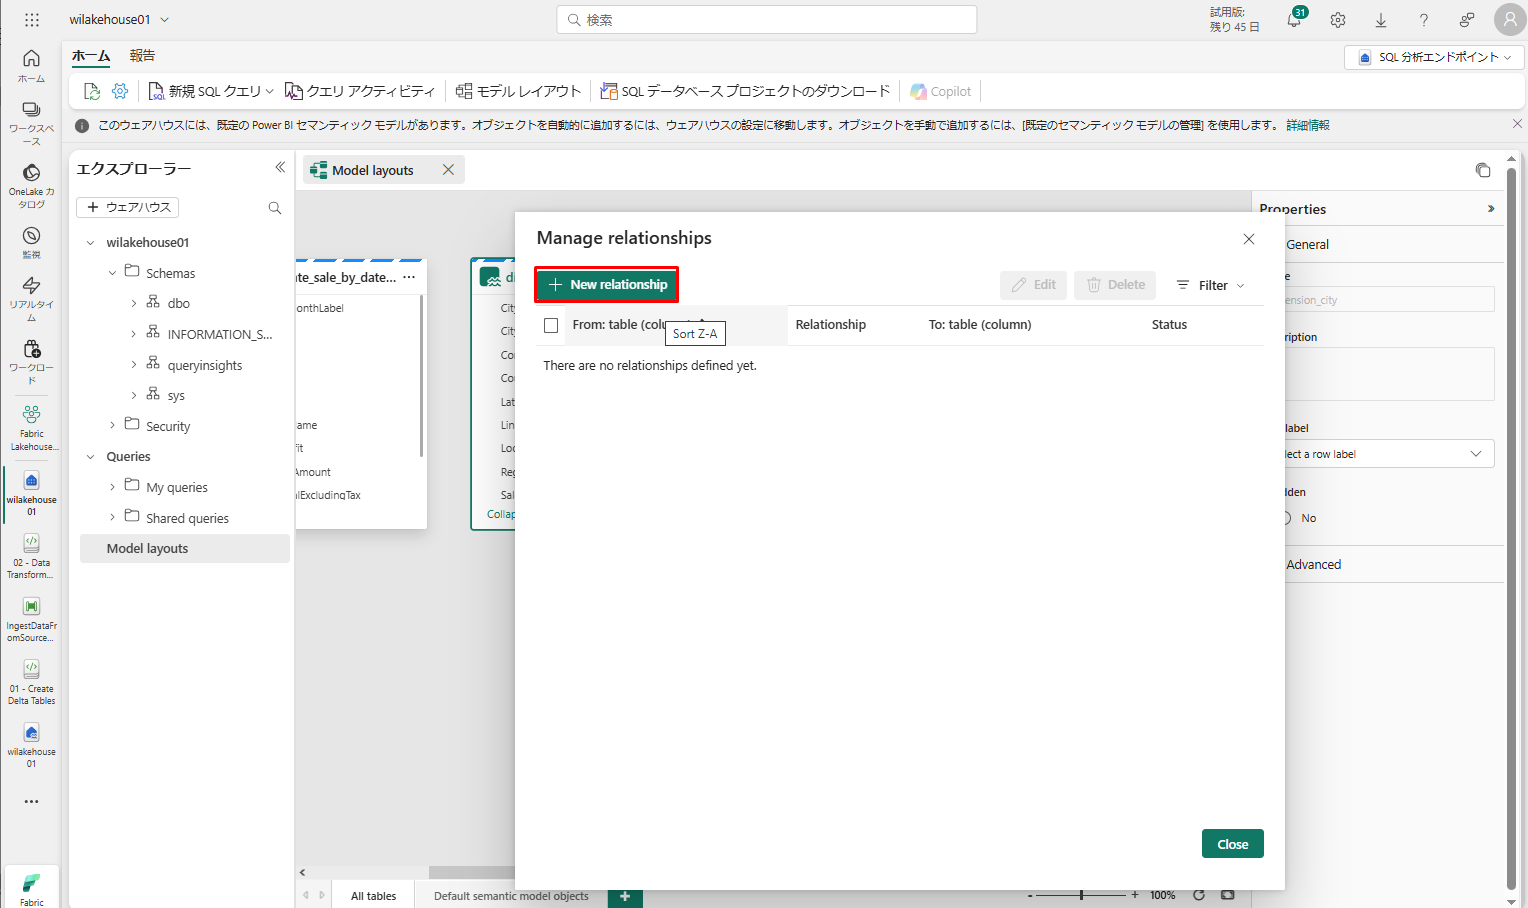Open the app launcher grid icon
This screenshot has height=908, width=1528.
pyautogui.click(x=32, y=20)
